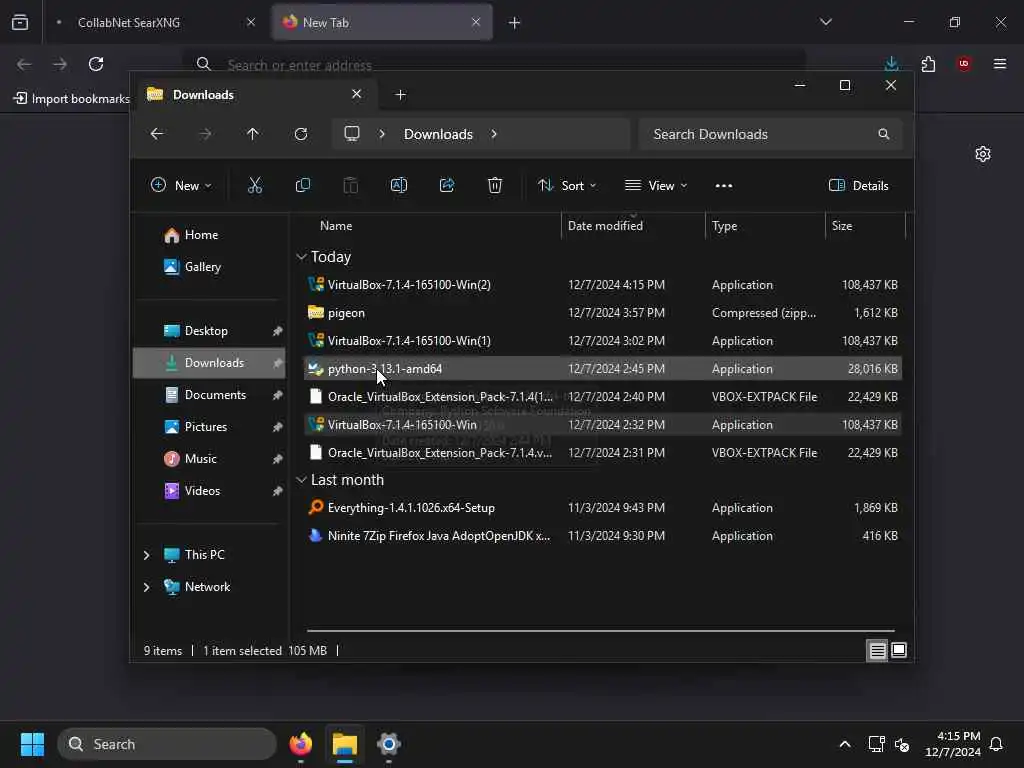Image resolution: width=1024 pixels, height=768 pixels.
Task: Open Gallery in the sidebar
Action: [202, 266]
